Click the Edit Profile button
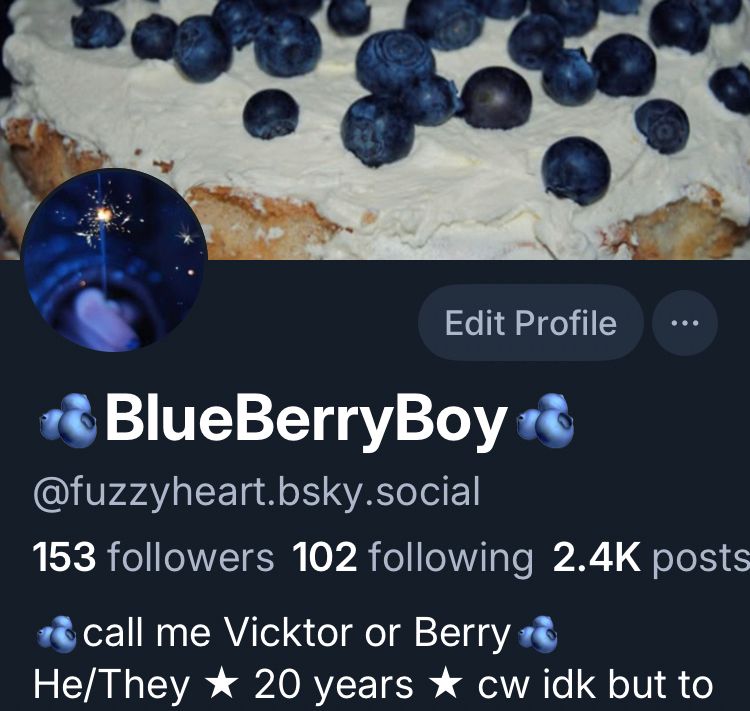Screen dimensions: 750x711 pyautogui.click(x=530, y=322)
